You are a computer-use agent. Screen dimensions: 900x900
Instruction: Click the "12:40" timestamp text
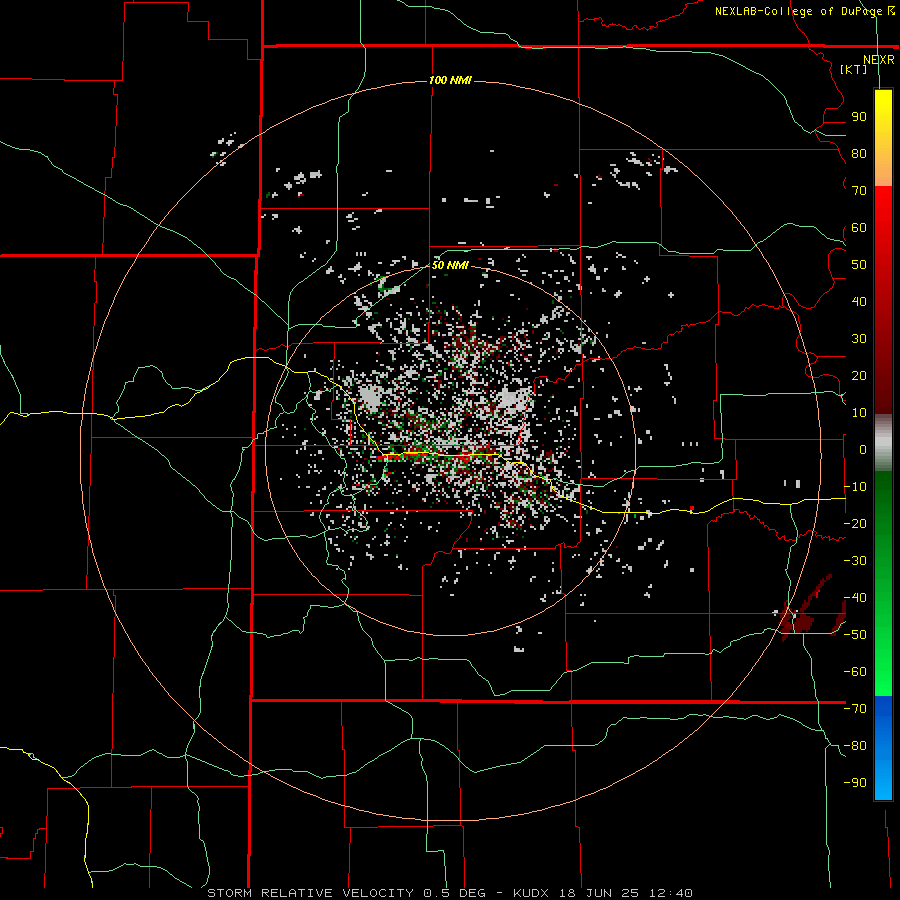click(670, 893)
